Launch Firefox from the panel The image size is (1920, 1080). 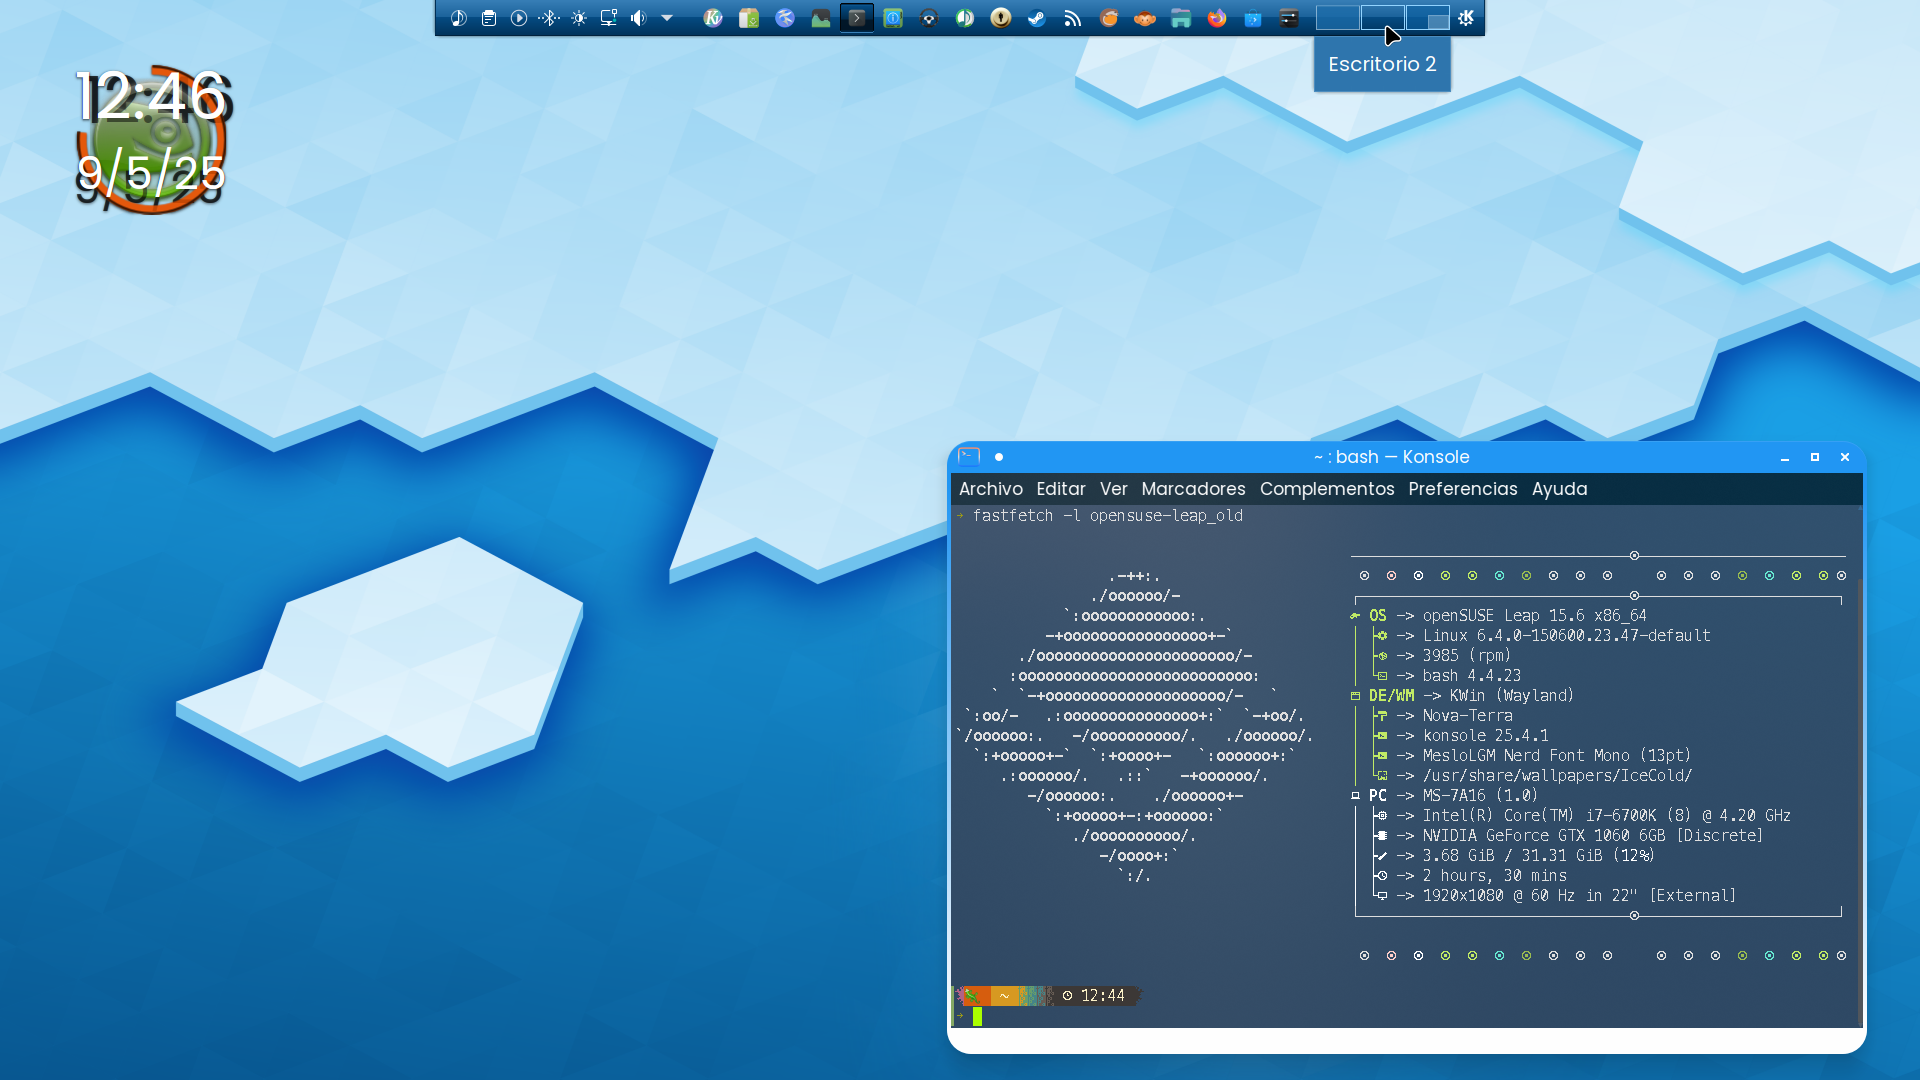point(1217,18)
